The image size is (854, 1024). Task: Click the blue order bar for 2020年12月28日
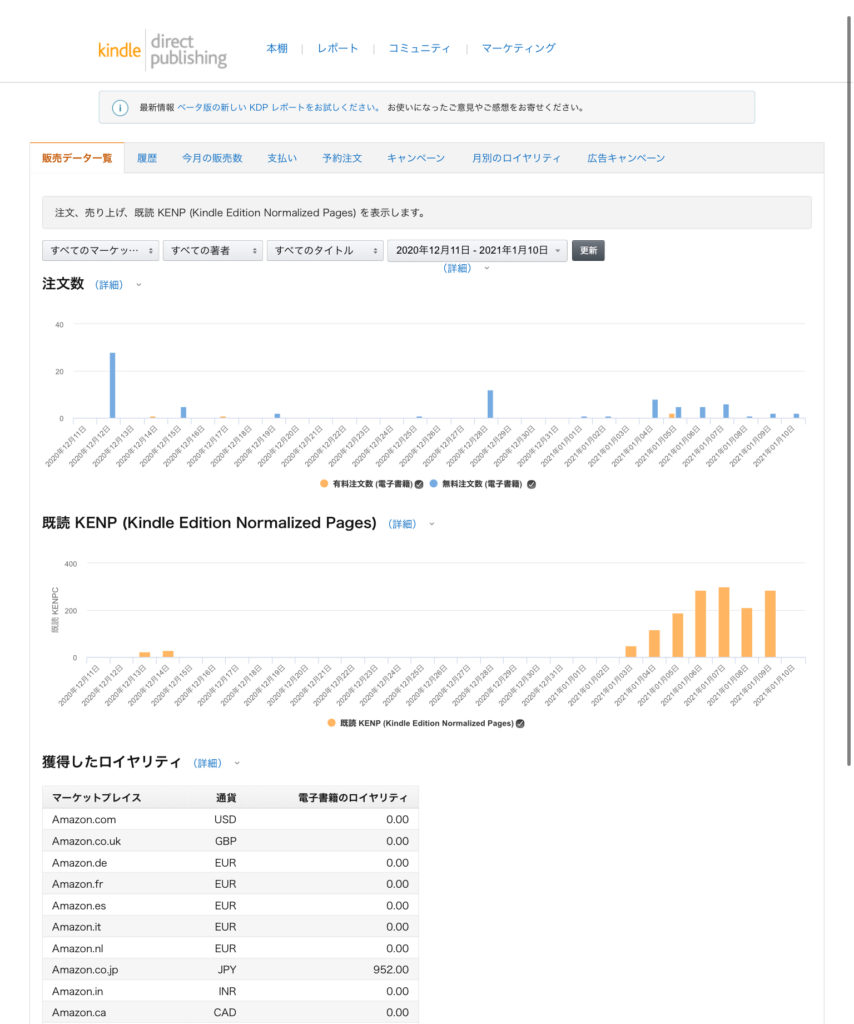point(490,404)
